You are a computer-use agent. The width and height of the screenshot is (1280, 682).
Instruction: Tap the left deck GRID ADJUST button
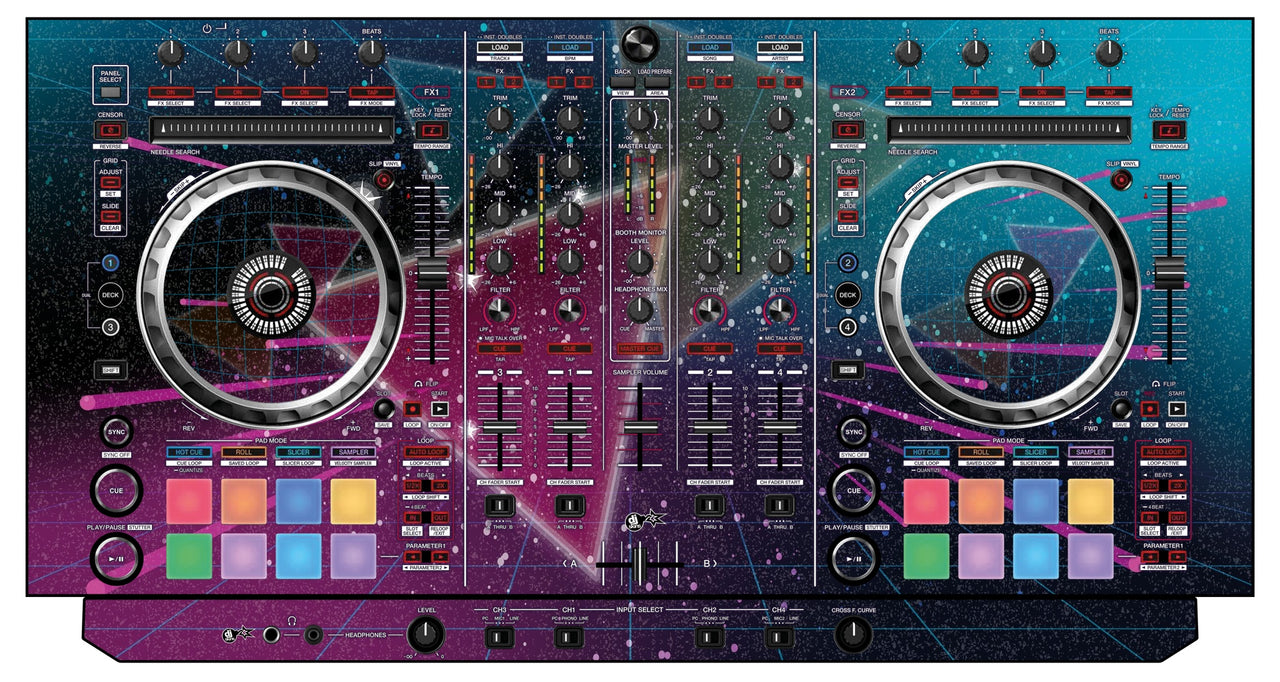tap(110, 183)
